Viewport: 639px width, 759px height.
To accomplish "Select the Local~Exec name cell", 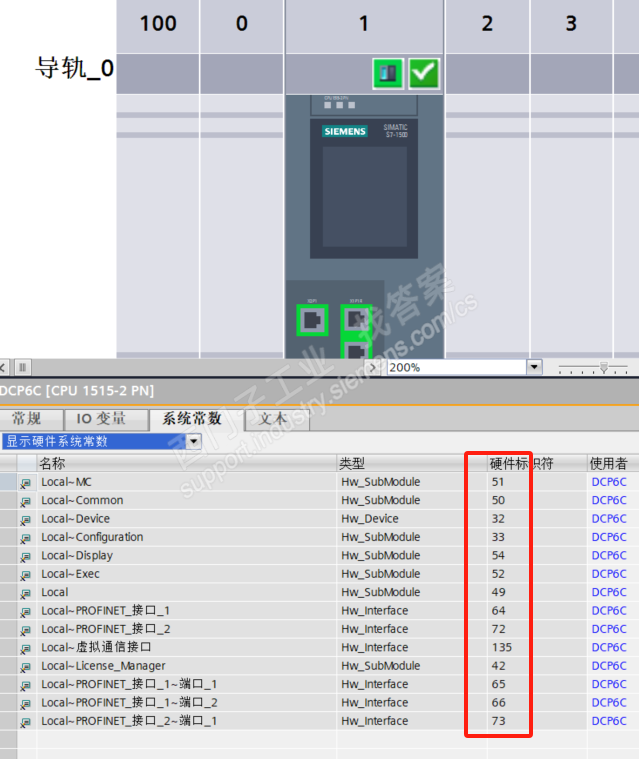I will [x=187, y=574].
